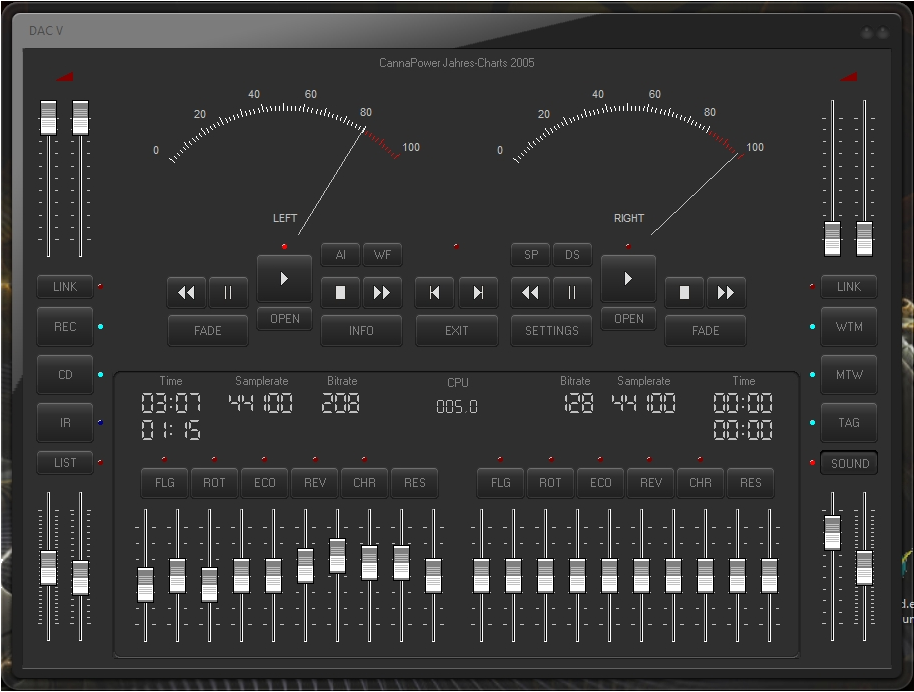
Task: Show the track INFO
Action: pos(361,331)
